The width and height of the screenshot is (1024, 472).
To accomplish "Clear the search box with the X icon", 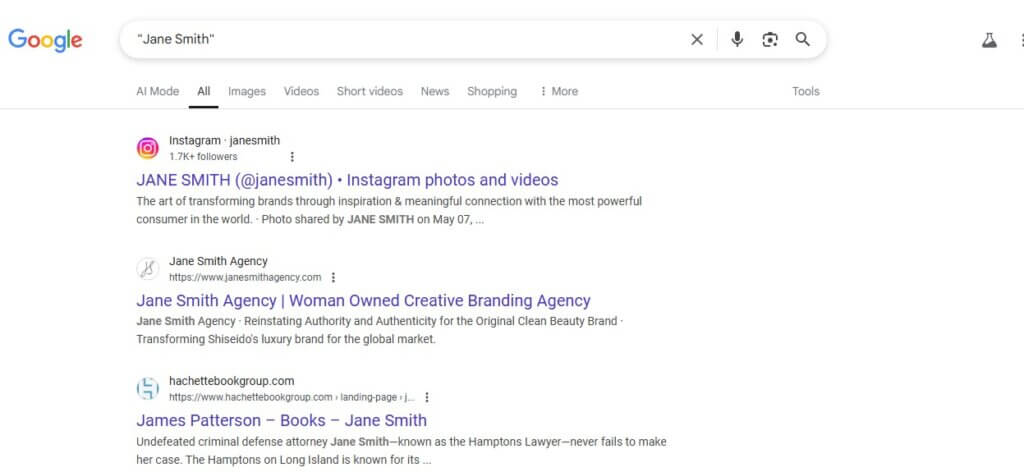I will point(697,40).
